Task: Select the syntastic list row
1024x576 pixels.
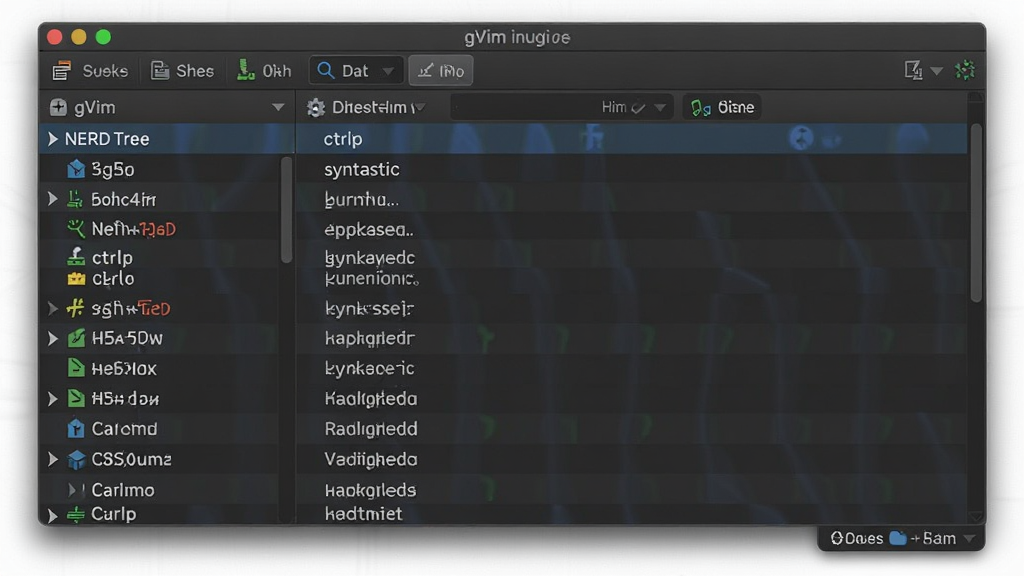Action: [632, 169]
